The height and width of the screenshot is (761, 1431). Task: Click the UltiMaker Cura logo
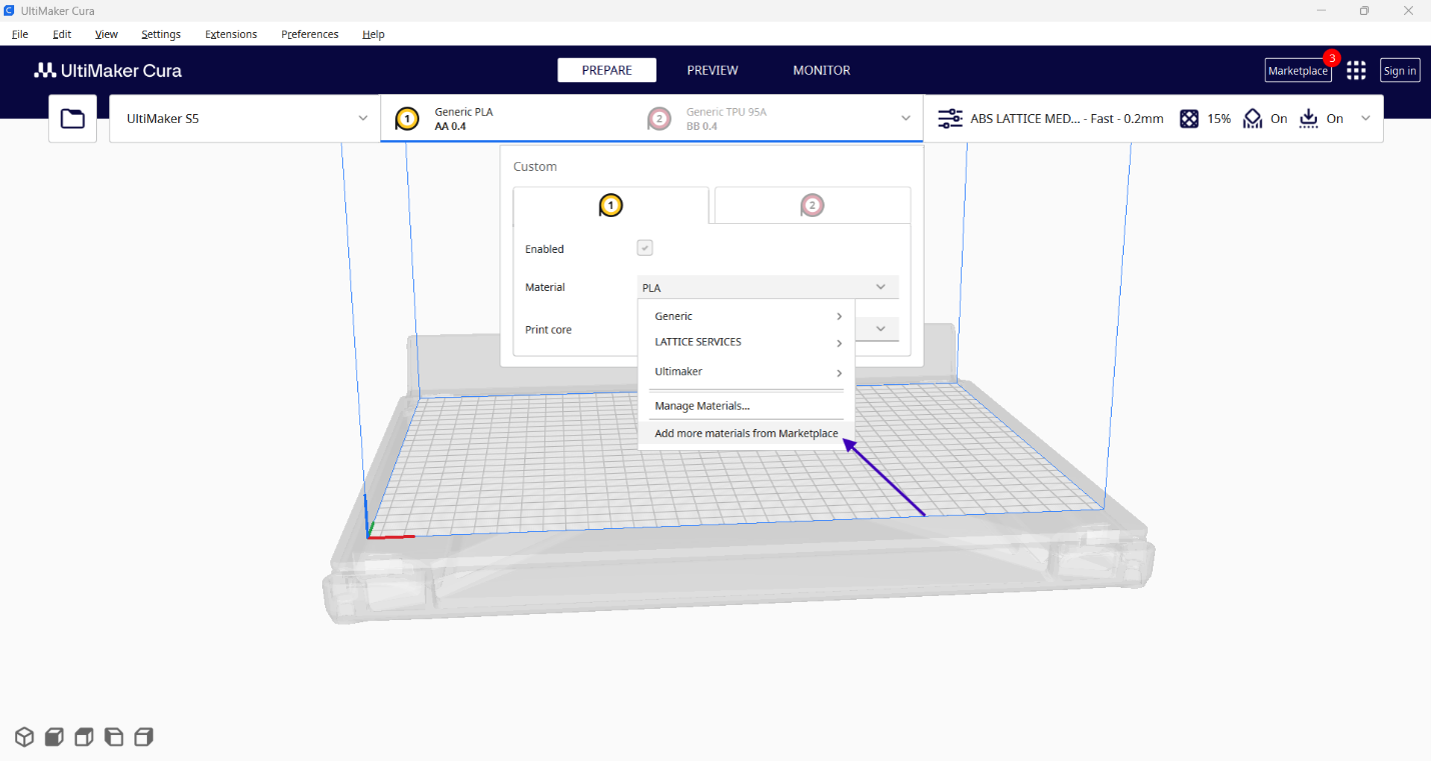pyautogui.click(x=108, y=70)
